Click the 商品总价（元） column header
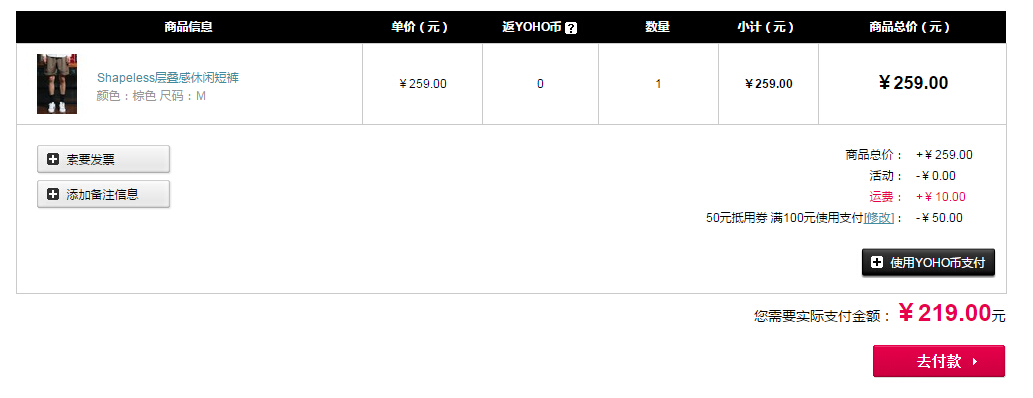Screen dimensions: 1033x398 (x=910, y=27)
